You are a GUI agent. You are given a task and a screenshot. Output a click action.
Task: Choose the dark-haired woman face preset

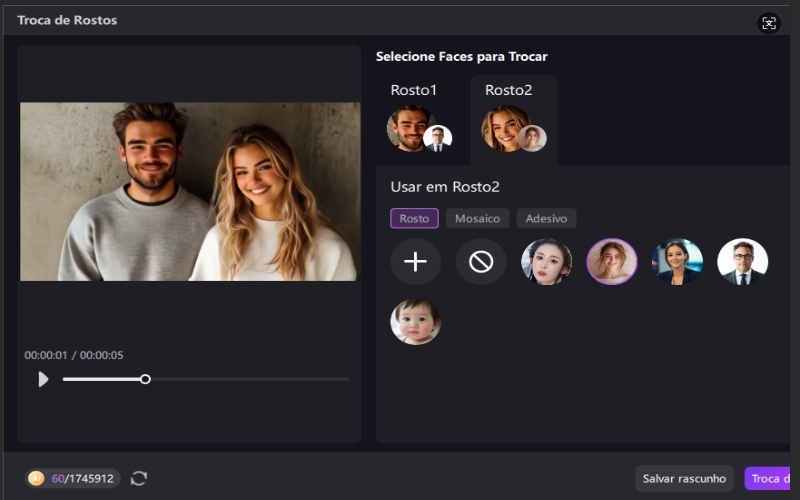click(x=547, y=262)
